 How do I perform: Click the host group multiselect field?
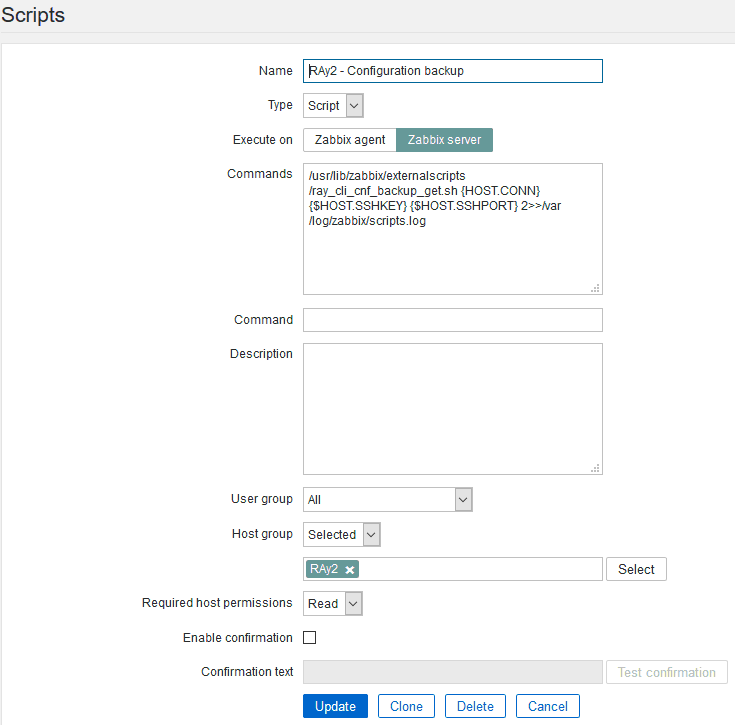click(x=480, y=569)
